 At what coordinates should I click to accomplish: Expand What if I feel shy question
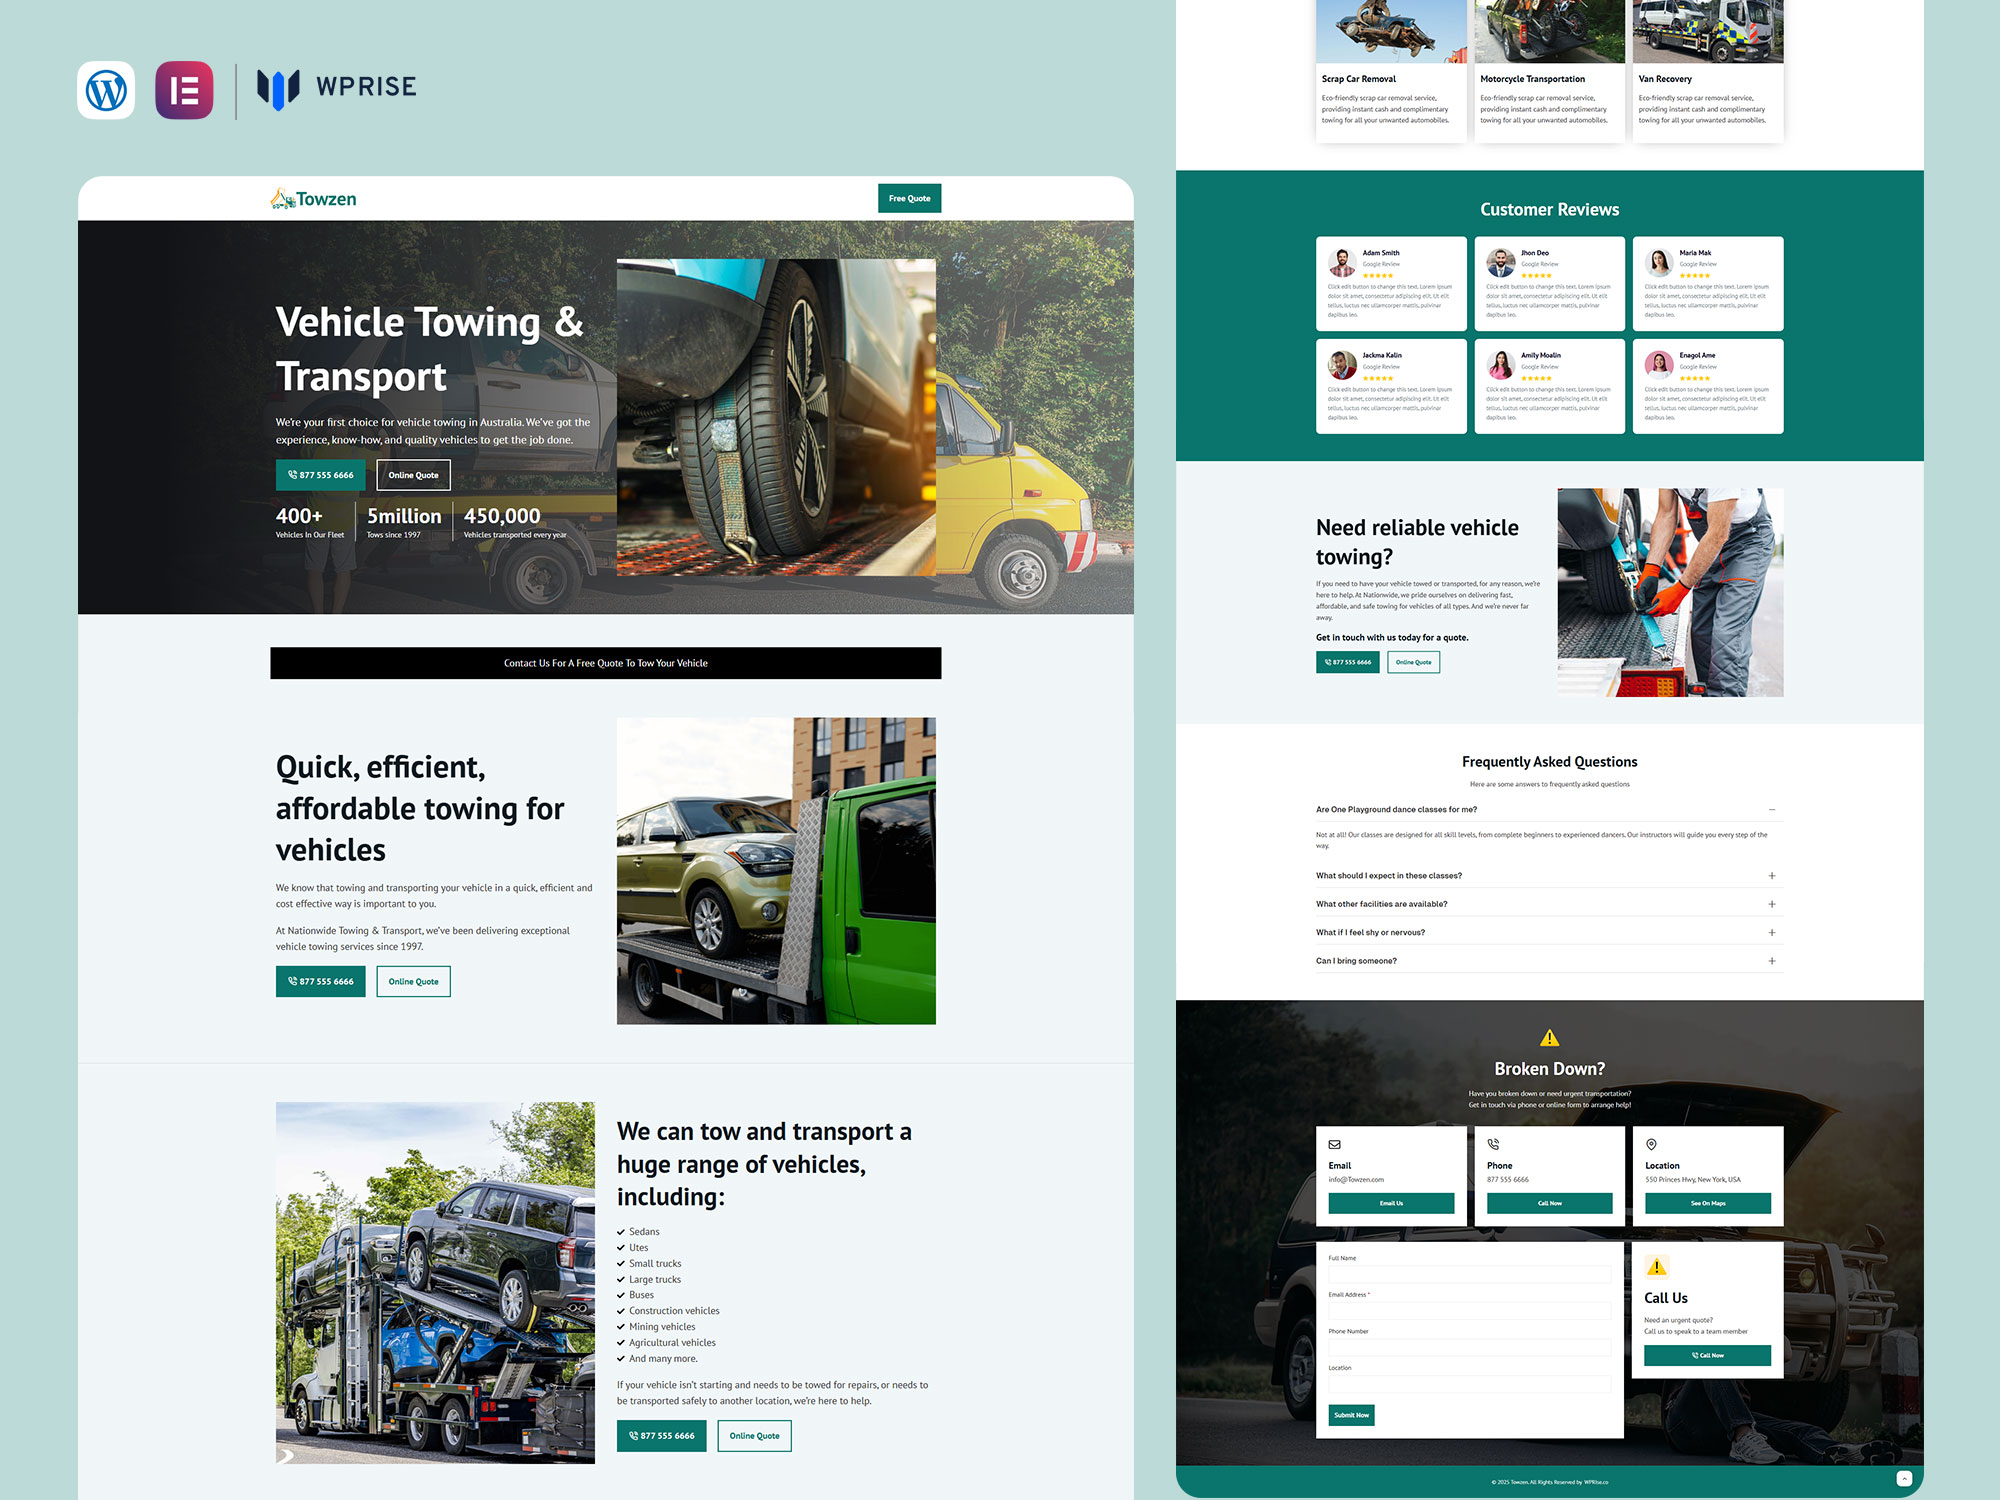(1549, 932)
